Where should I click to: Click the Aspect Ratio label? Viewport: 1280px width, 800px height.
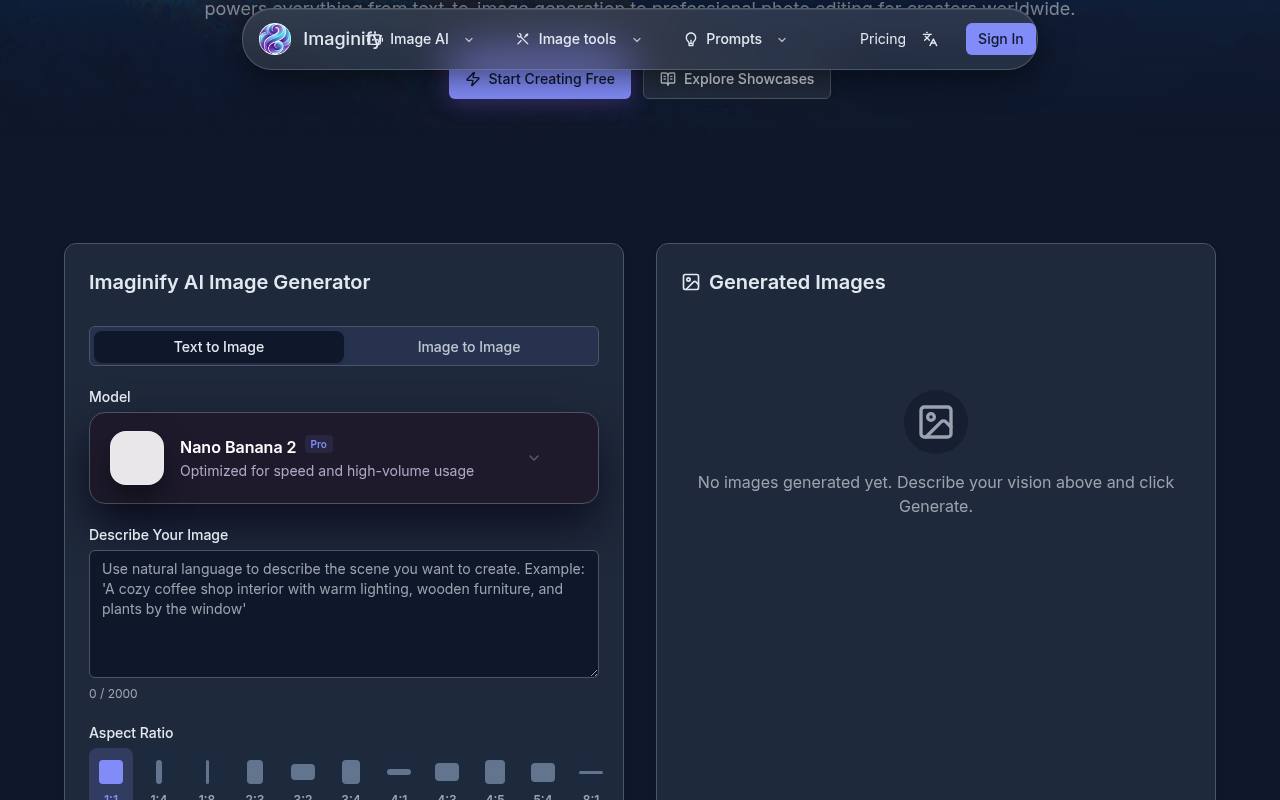click(131, 733)
